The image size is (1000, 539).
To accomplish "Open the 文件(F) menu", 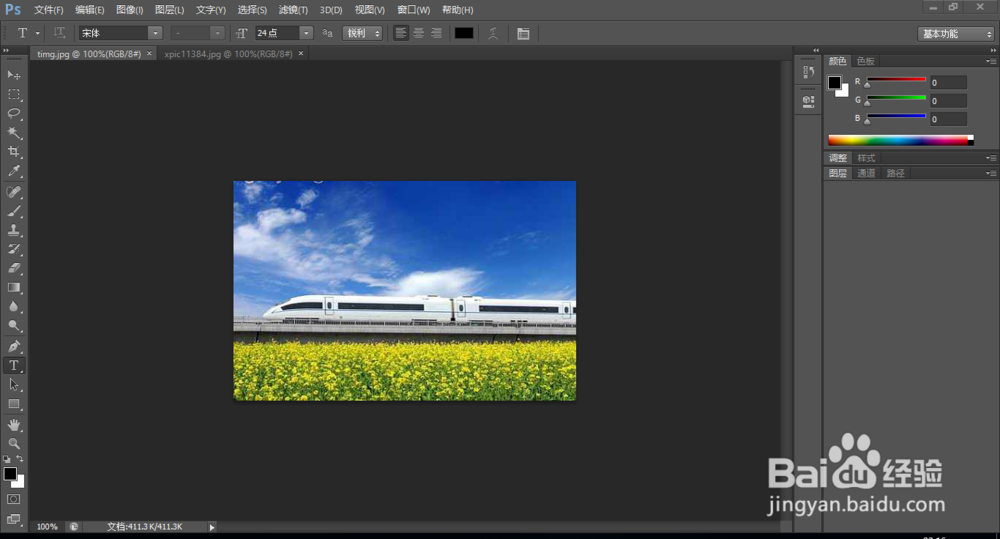I will (x=48, y=10).
